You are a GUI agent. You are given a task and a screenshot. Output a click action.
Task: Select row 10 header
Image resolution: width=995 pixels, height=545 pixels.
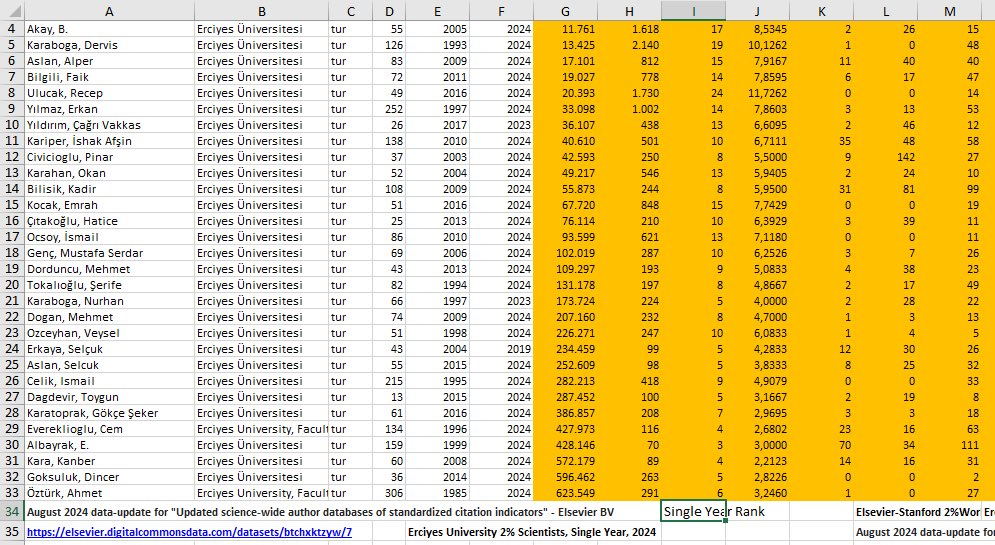point(12,125)
